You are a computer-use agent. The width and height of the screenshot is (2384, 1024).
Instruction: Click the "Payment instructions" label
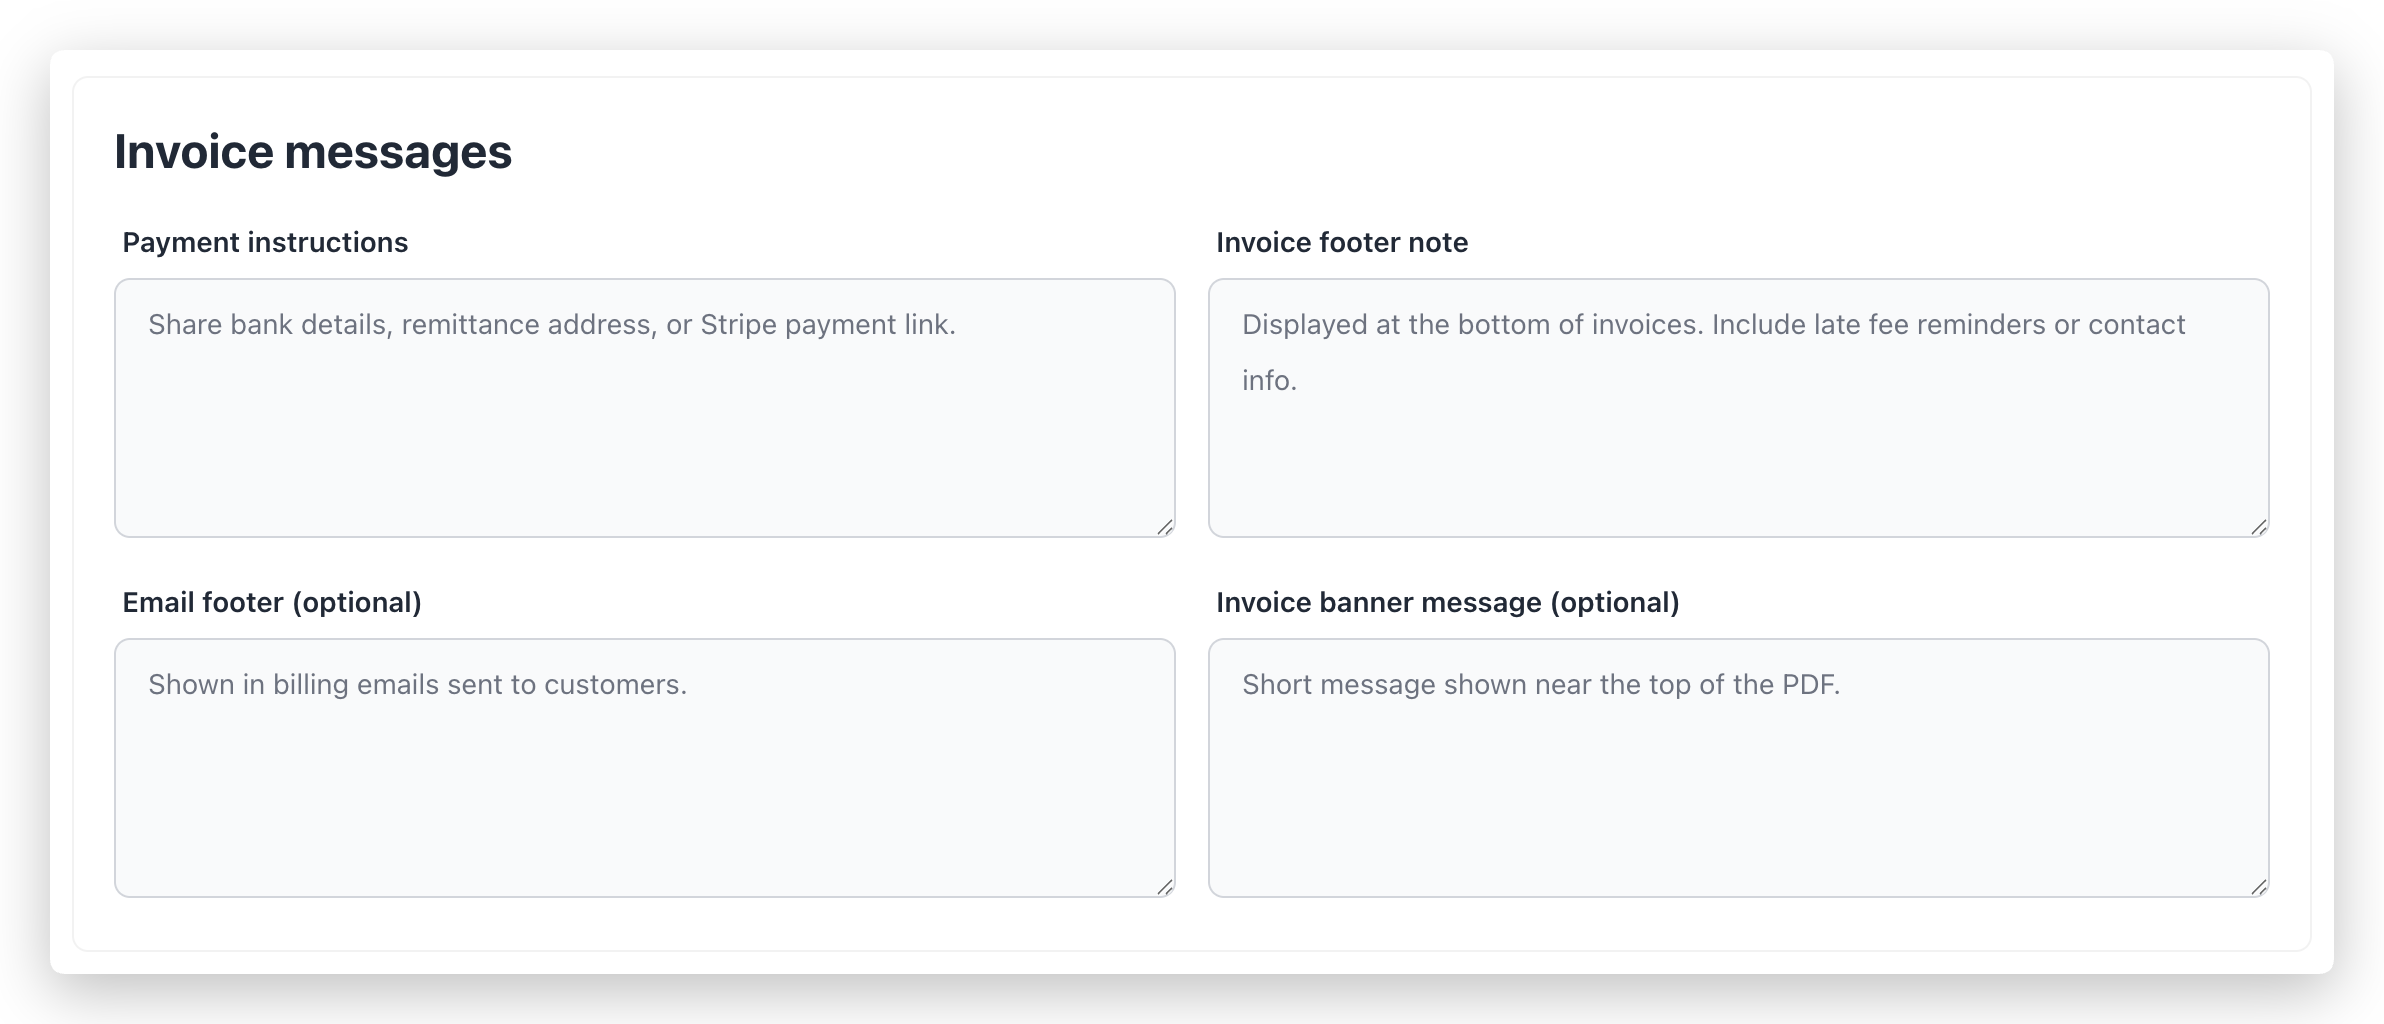tap(265, 243)
